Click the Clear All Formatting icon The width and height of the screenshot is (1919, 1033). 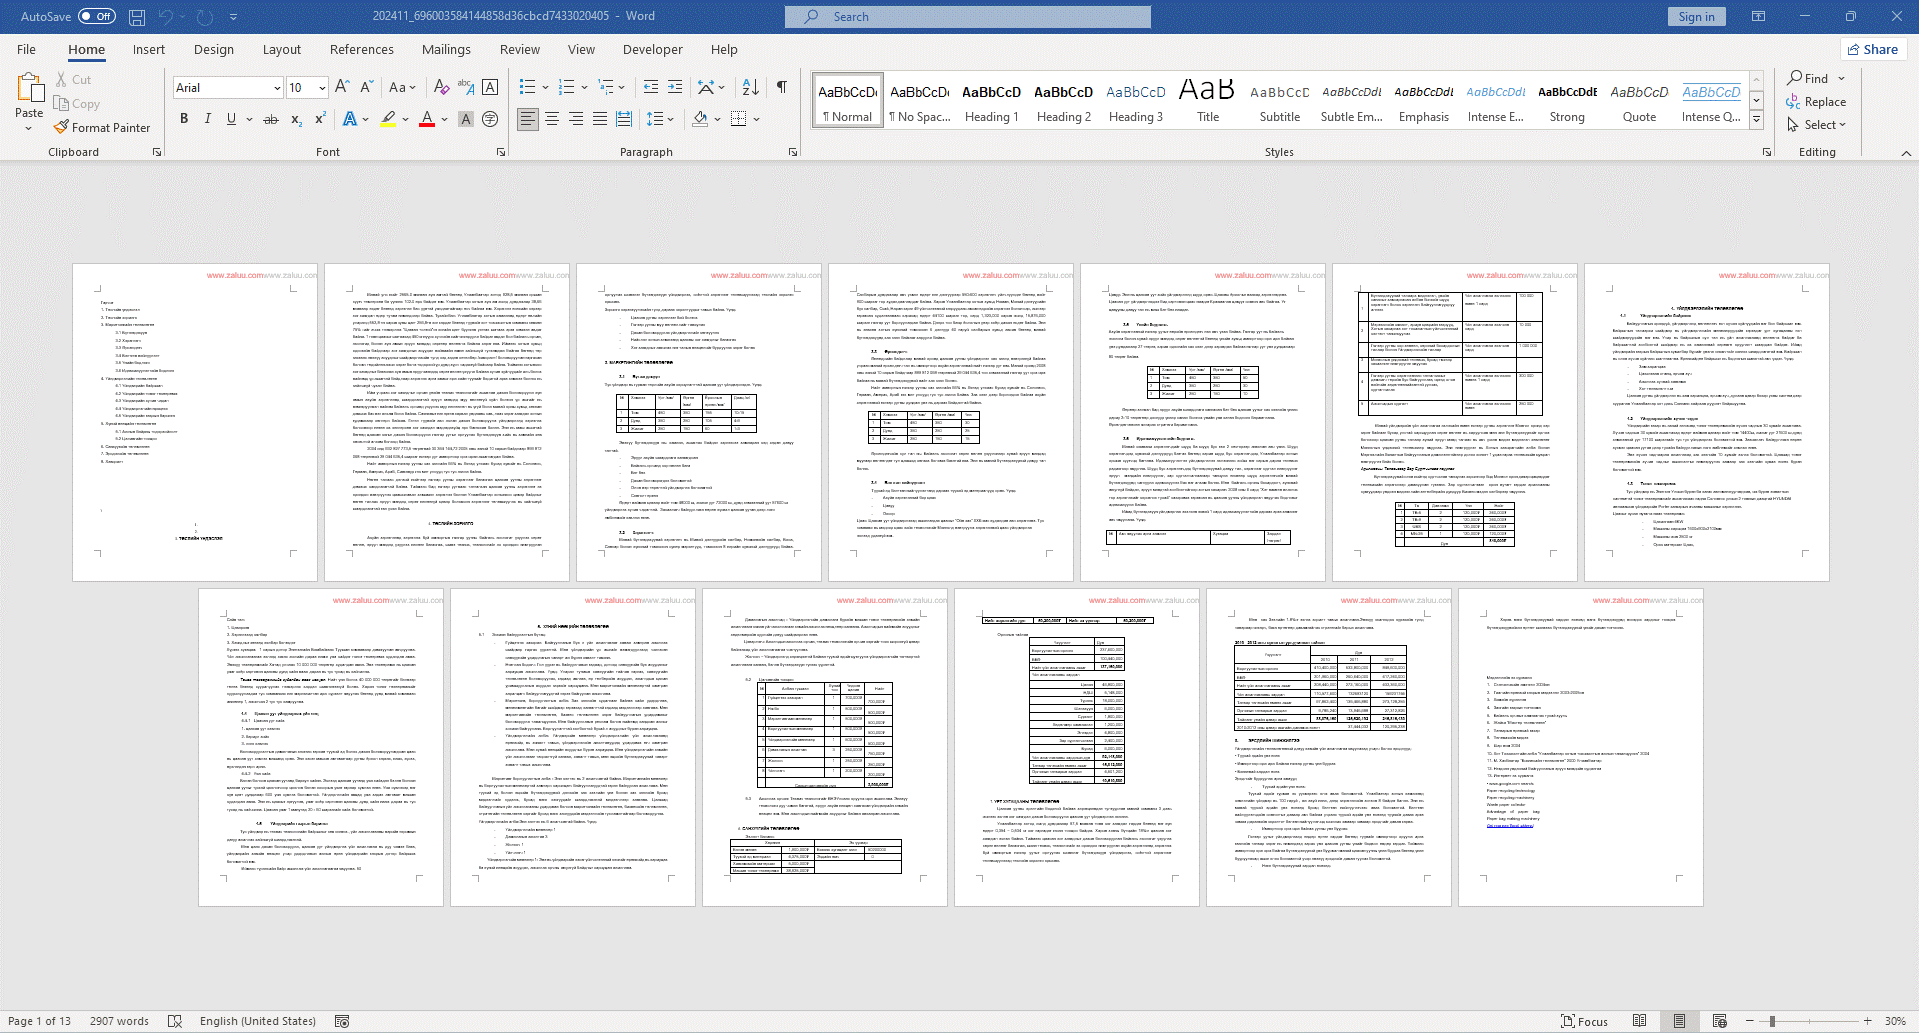click(x=441, y=88)
